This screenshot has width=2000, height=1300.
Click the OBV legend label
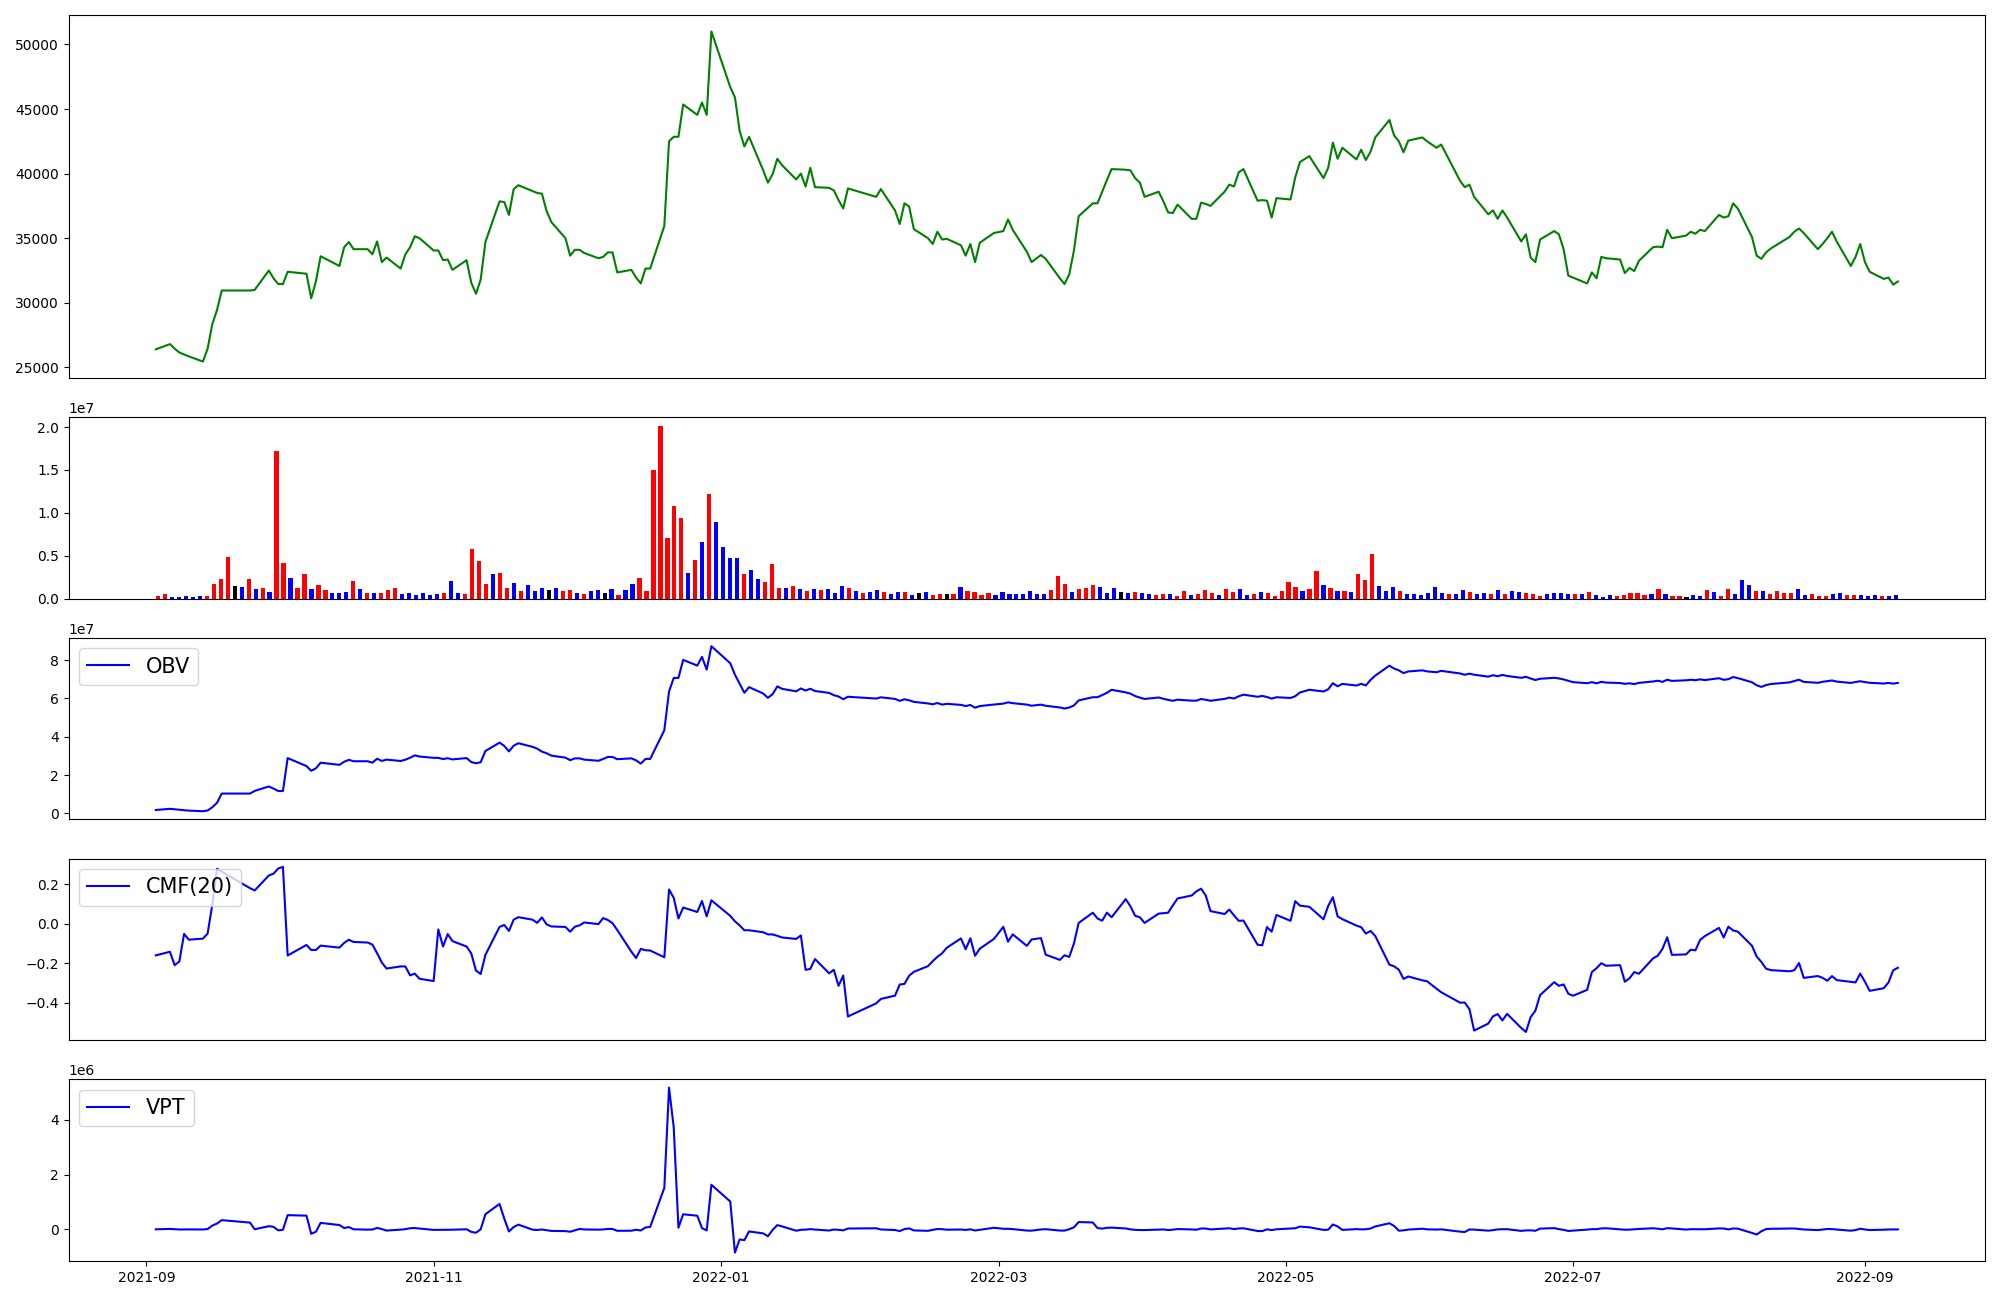click(x=167, y=666)
